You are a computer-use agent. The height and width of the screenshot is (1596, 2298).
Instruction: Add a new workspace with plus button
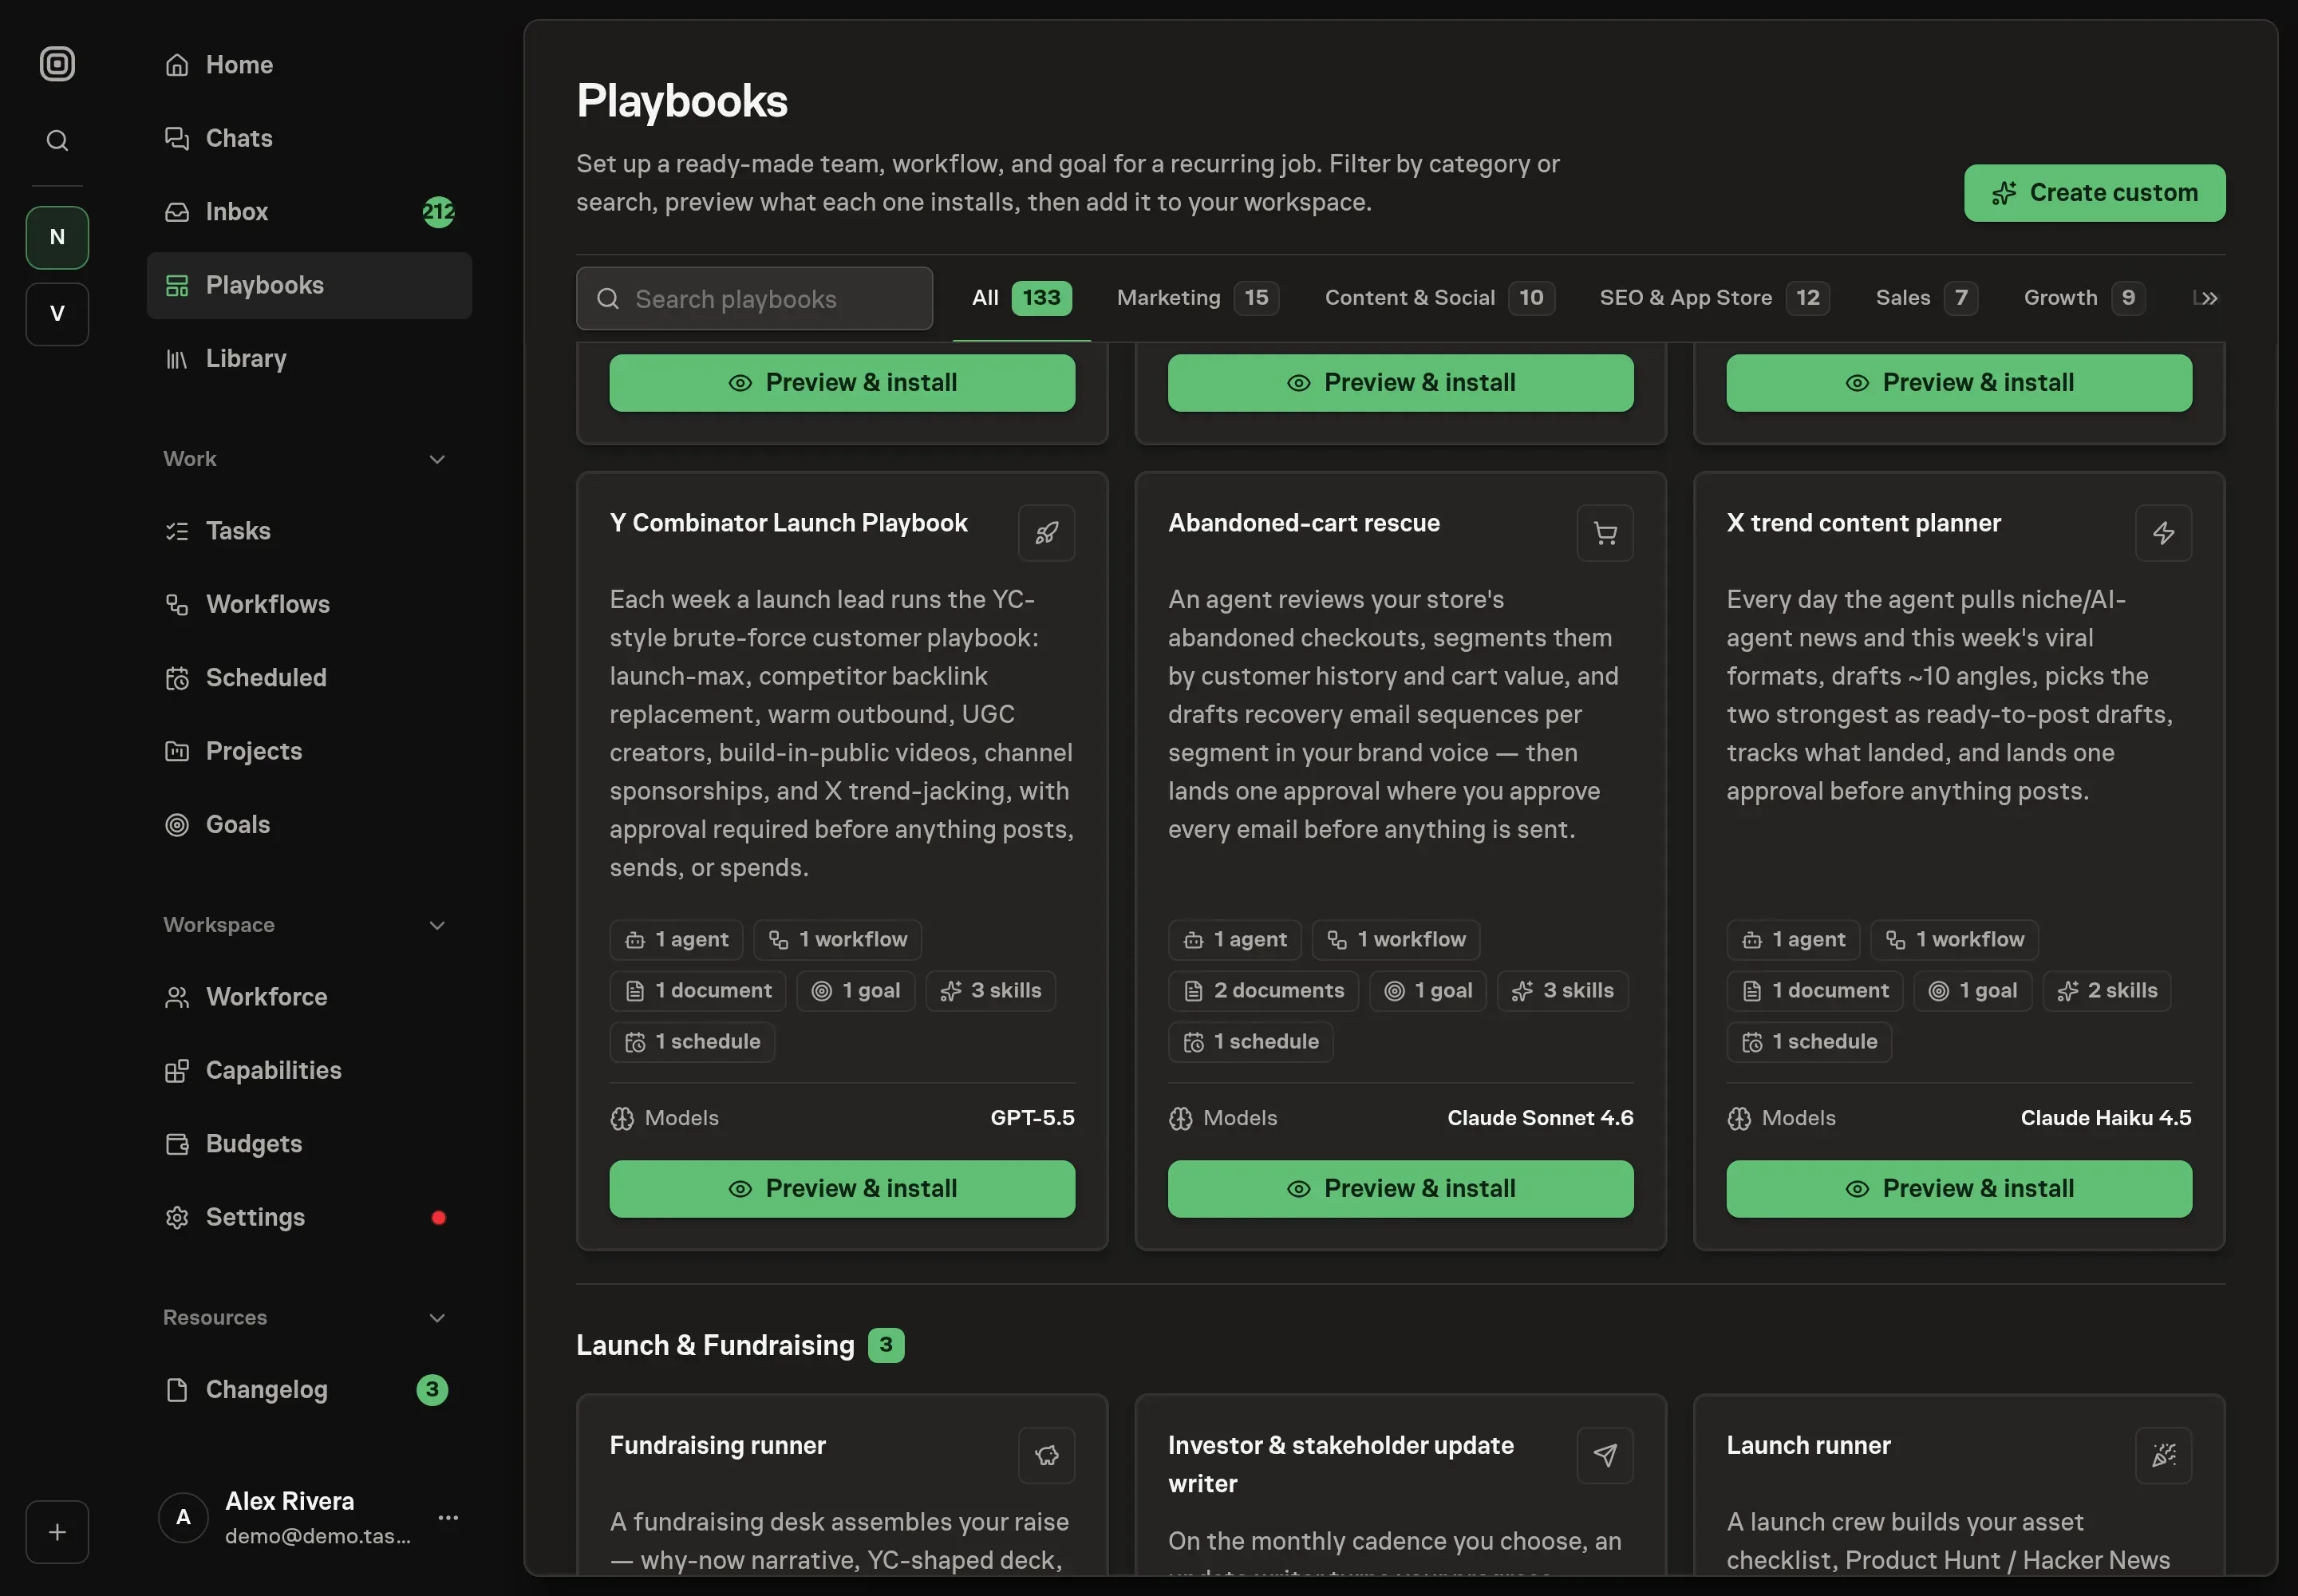pyautogui.click(x=57, y=1531)
